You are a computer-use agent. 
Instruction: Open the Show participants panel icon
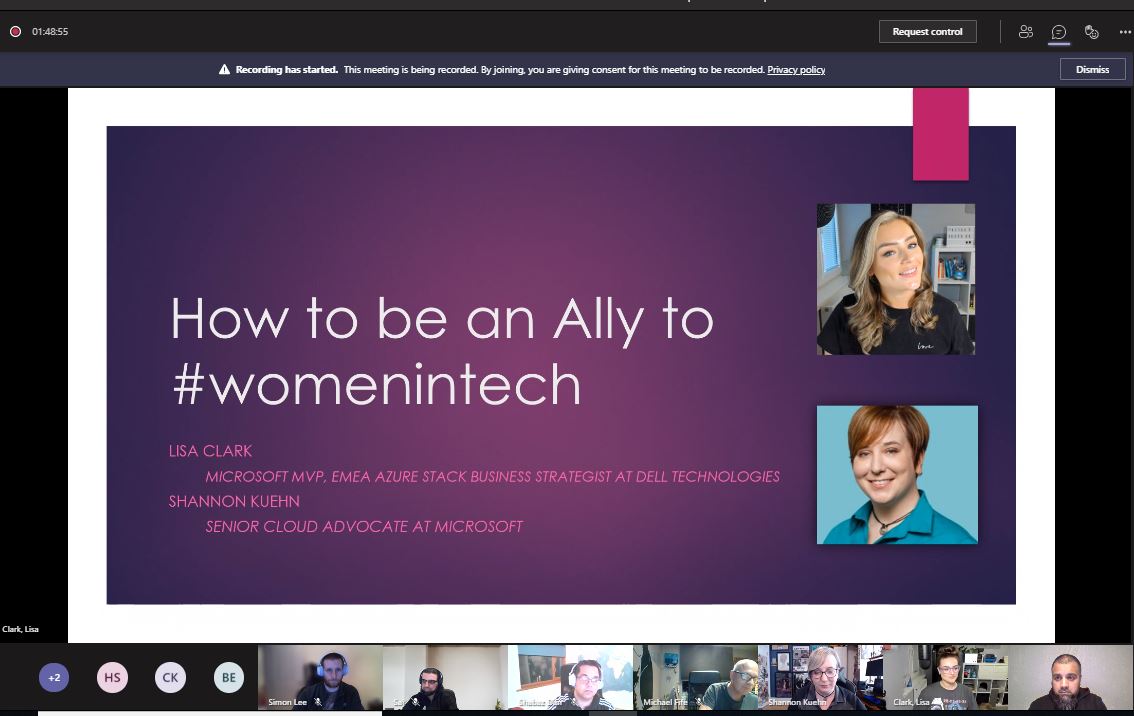pos(1026,32)
